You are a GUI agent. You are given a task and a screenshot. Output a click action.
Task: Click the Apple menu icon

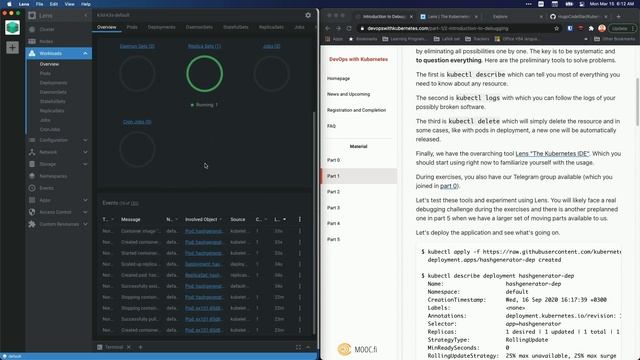pyautogui.click(x=9, y=4)
